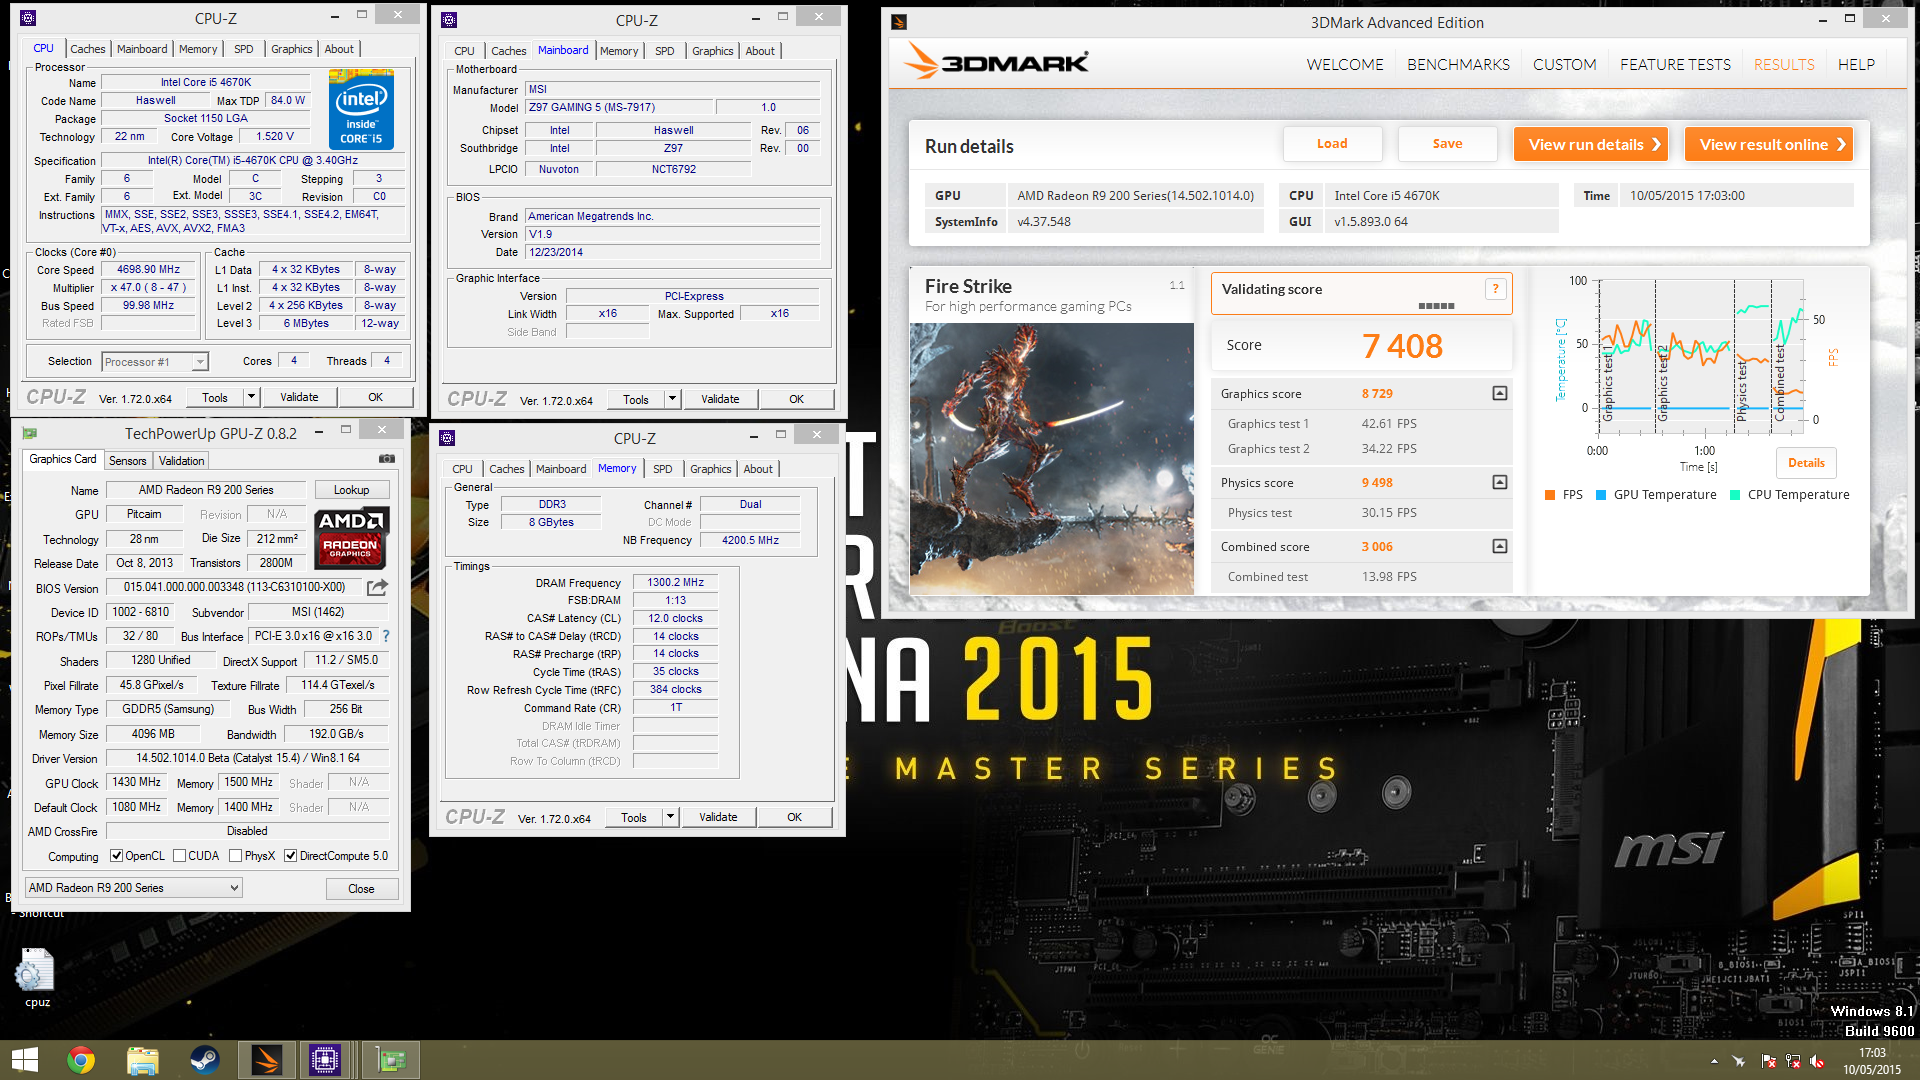Open the taskbar clock and date
This screenshot has height=1080, width=1920.
pyautogui.click(x=1872, y=1061)
